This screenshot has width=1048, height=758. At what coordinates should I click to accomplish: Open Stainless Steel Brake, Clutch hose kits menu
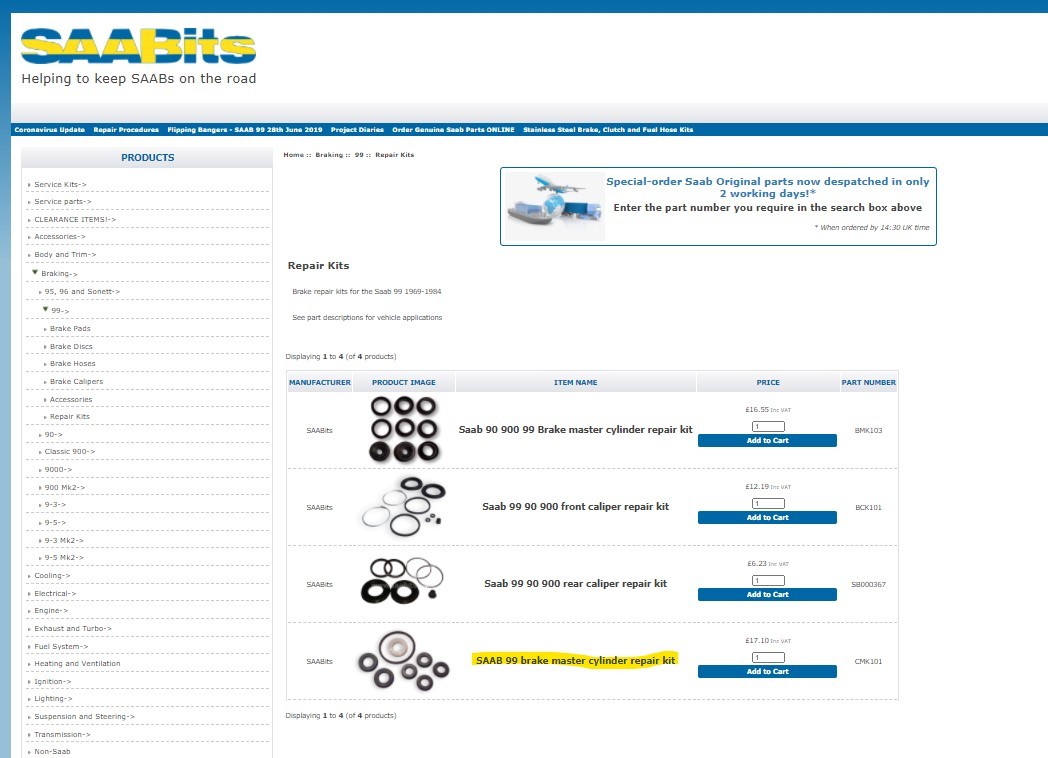[x=608, y=130]
